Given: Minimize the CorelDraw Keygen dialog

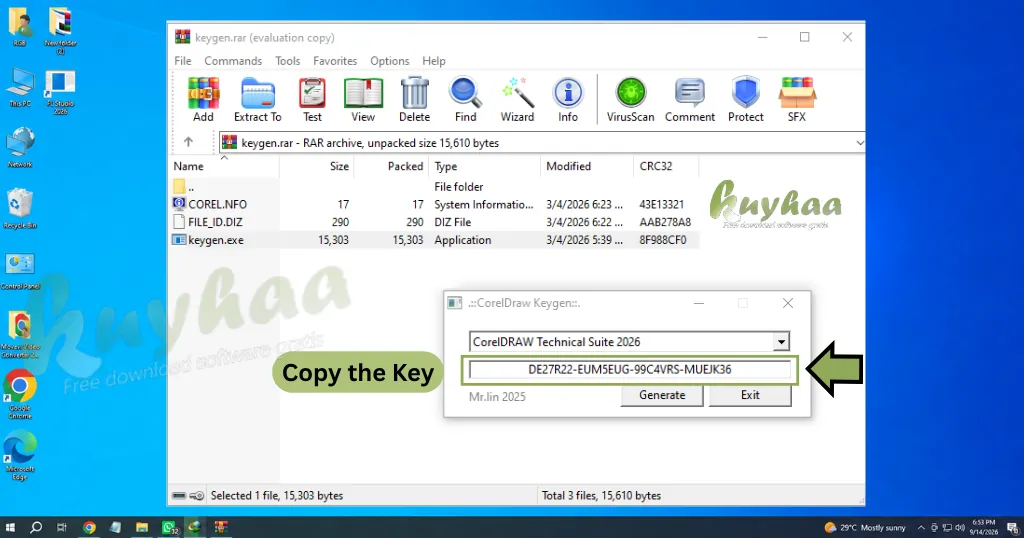Looking at the screenshot, I should tap(699, 303).
